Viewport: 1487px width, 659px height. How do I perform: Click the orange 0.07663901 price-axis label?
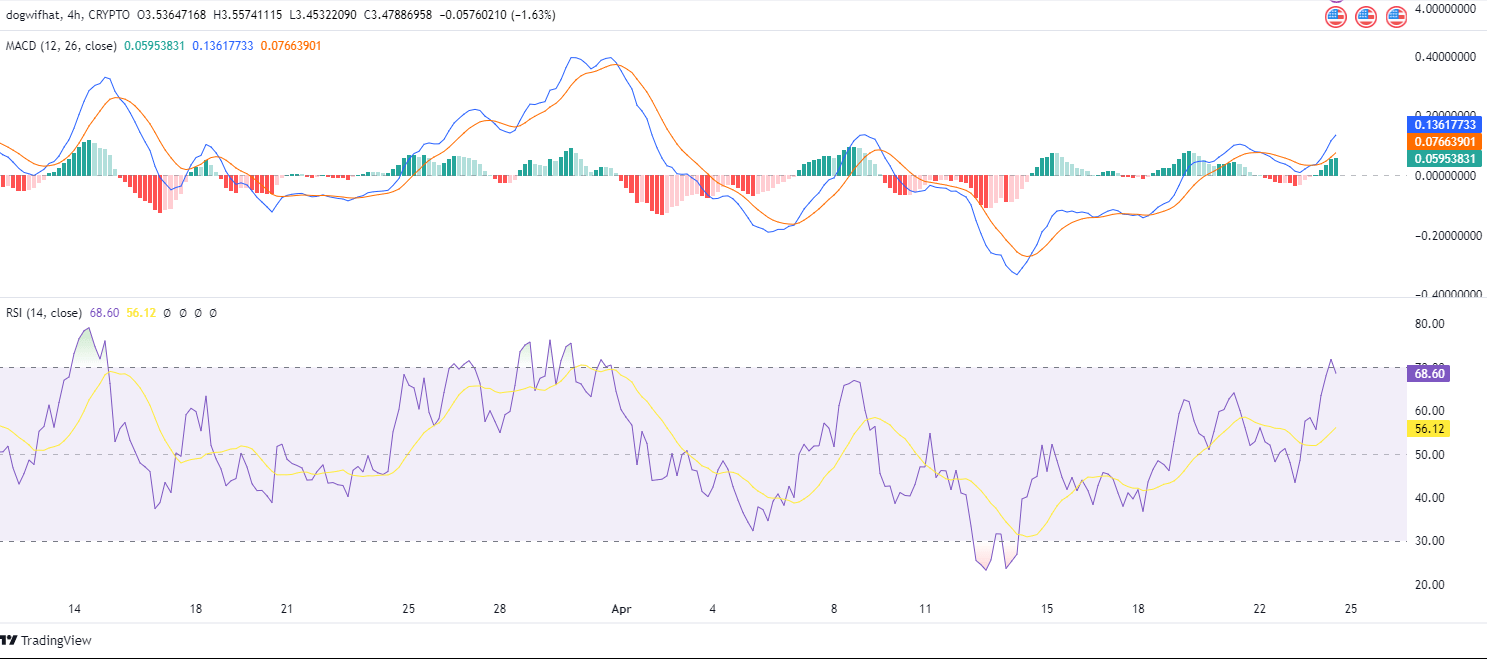pos(1444,142)
